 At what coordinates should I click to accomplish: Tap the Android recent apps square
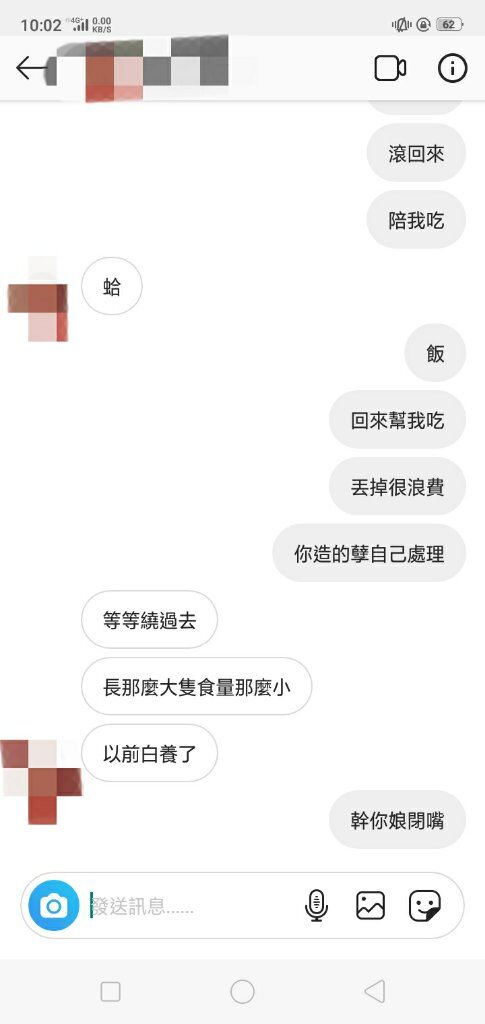click(x=110, y=992)
